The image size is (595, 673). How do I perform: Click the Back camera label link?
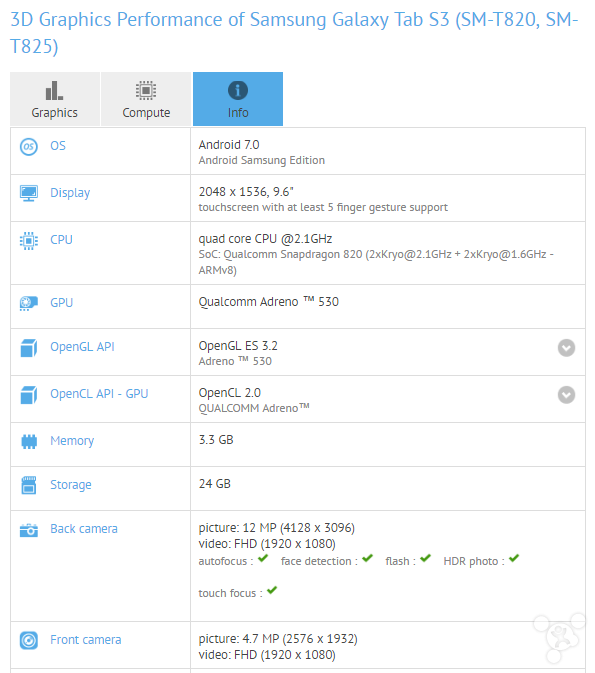(84, 529)
